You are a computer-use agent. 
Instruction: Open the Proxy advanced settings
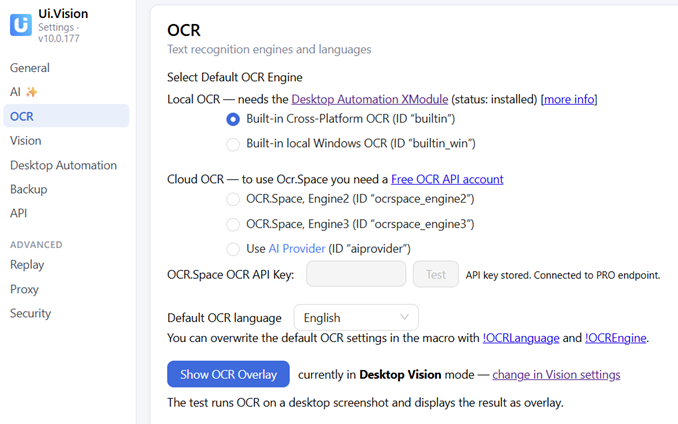pyautogui.click(x=25, y=289)
